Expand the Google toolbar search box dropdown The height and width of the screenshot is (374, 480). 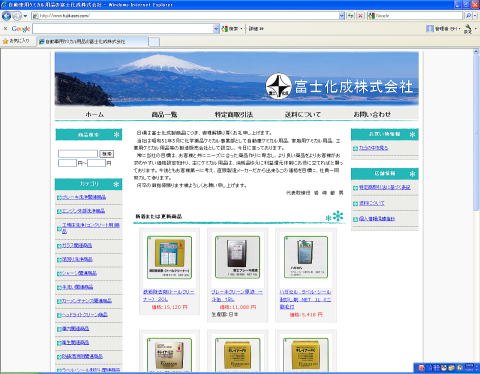click(216, 29)
